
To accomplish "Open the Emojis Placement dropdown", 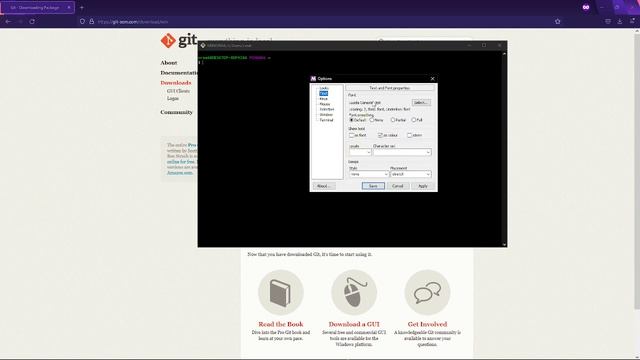I will (x=411, y=174).
